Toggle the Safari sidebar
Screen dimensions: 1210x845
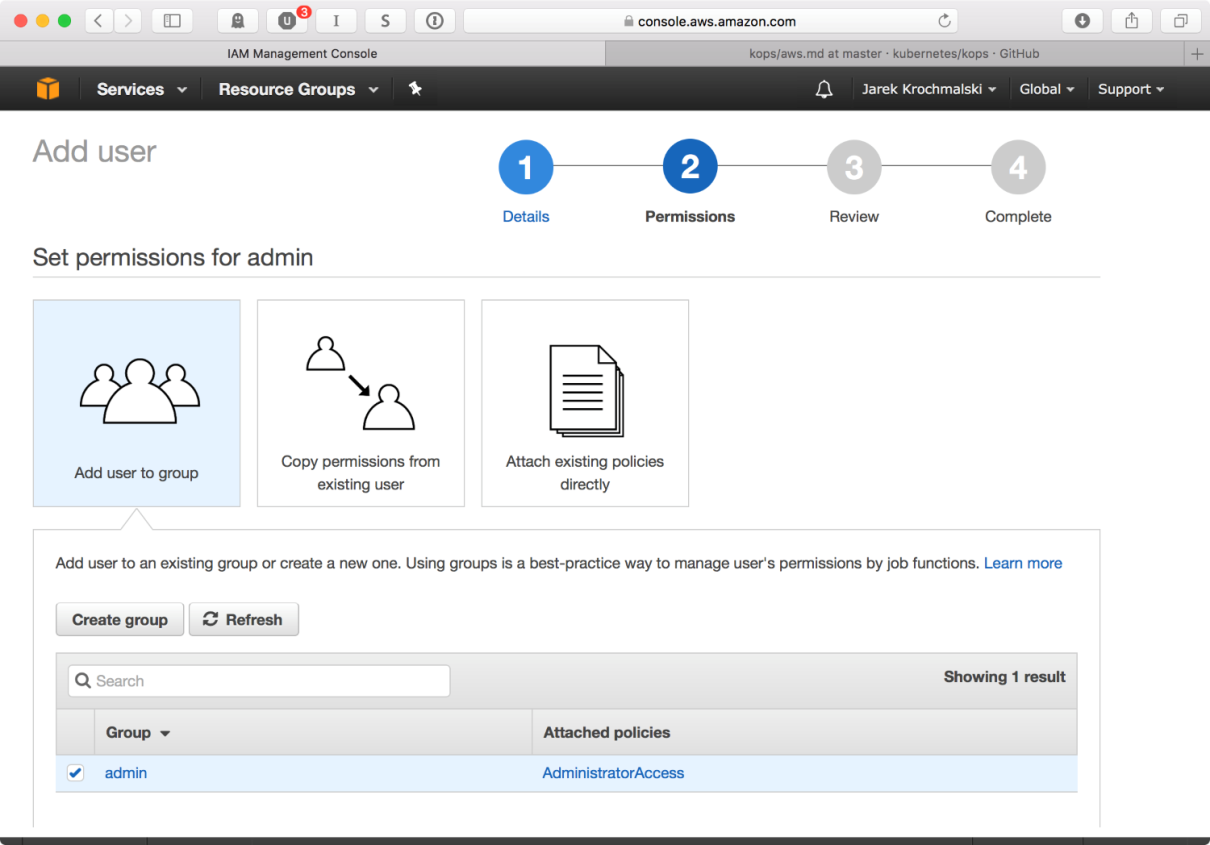172,21
